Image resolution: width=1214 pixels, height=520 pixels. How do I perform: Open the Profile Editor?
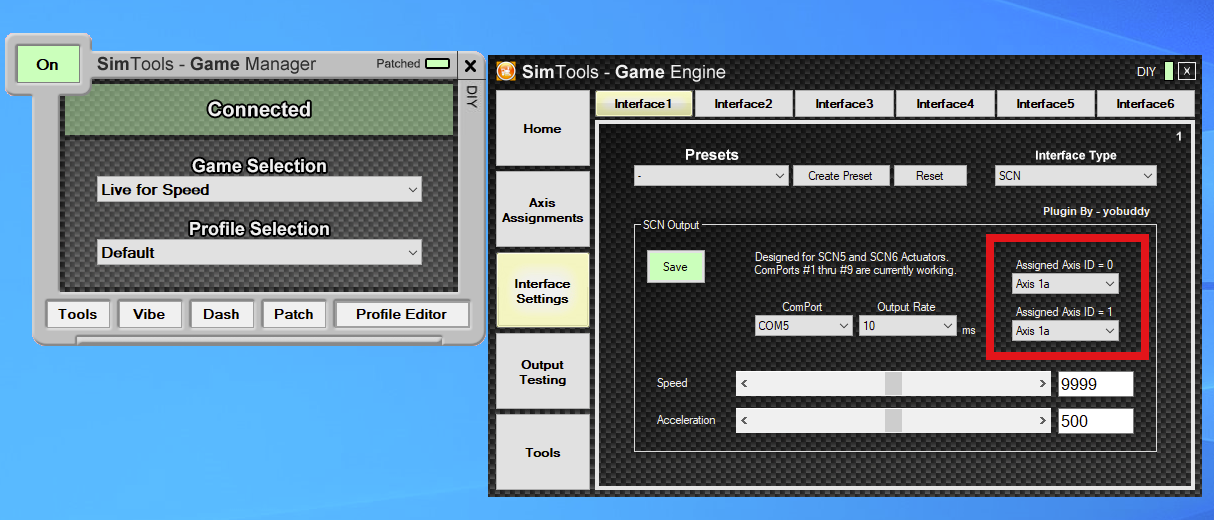click(x=401, y=314)
